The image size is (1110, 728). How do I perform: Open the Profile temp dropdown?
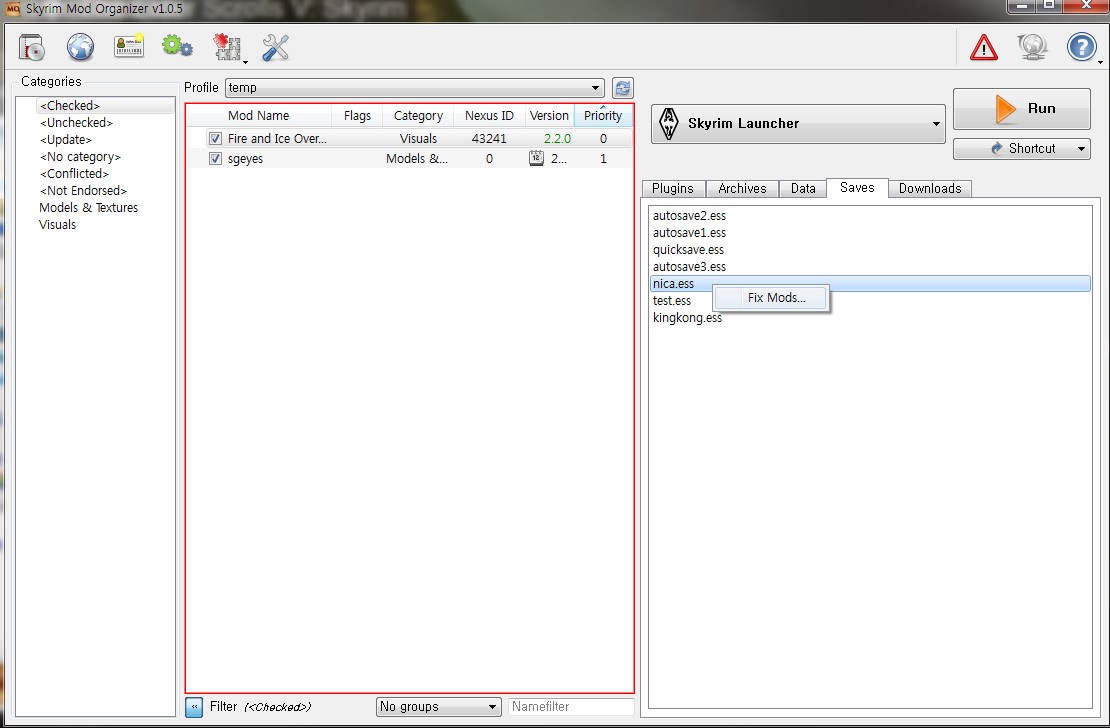414,88
